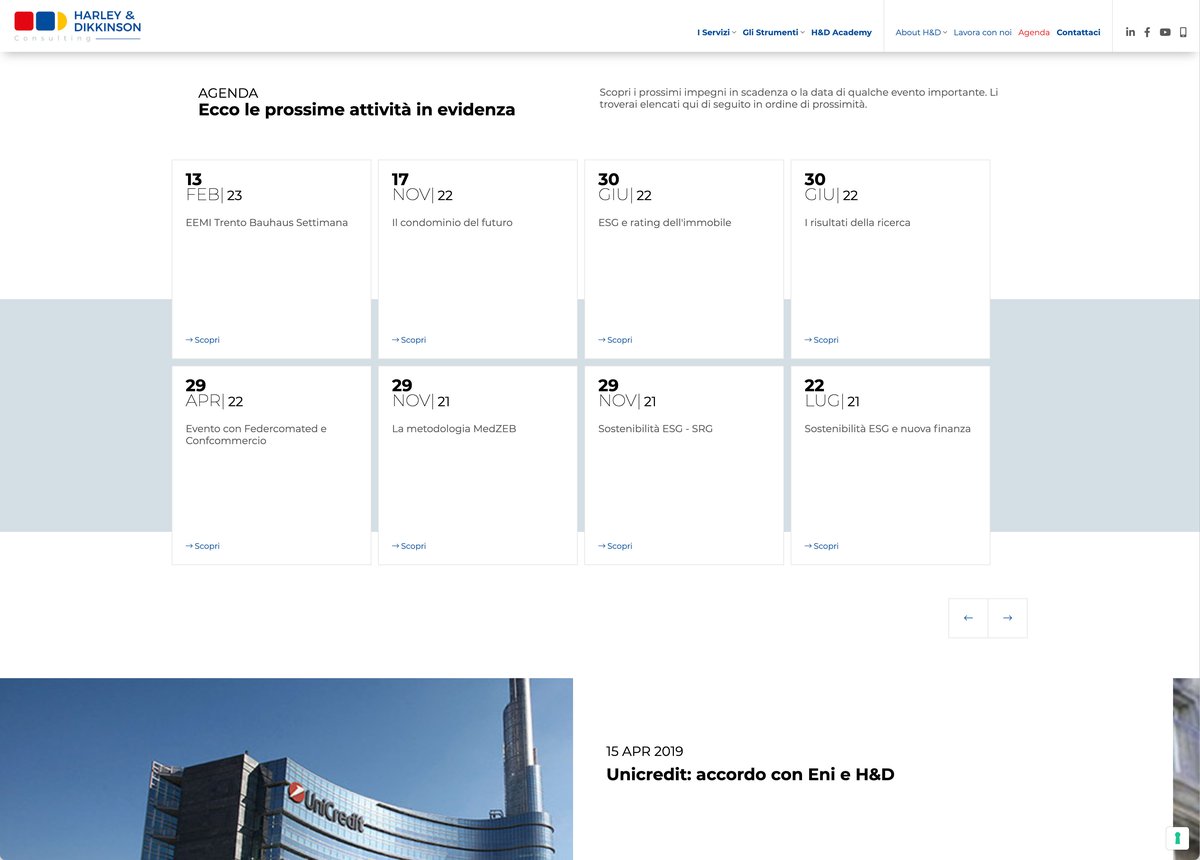1200x860 pixels.
Task: Go to previous agenda slide arrow
Action: click(x=968, y=618)
